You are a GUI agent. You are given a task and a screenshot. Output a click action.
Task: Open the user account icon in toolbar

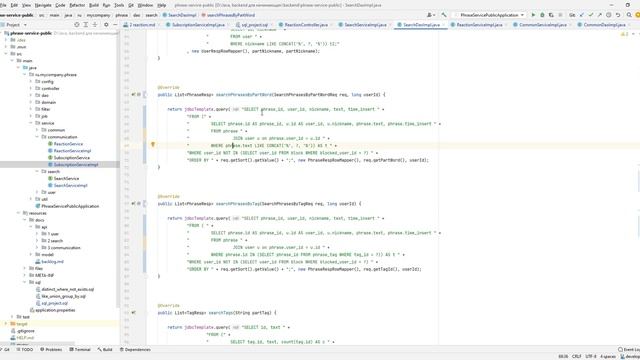430,15
